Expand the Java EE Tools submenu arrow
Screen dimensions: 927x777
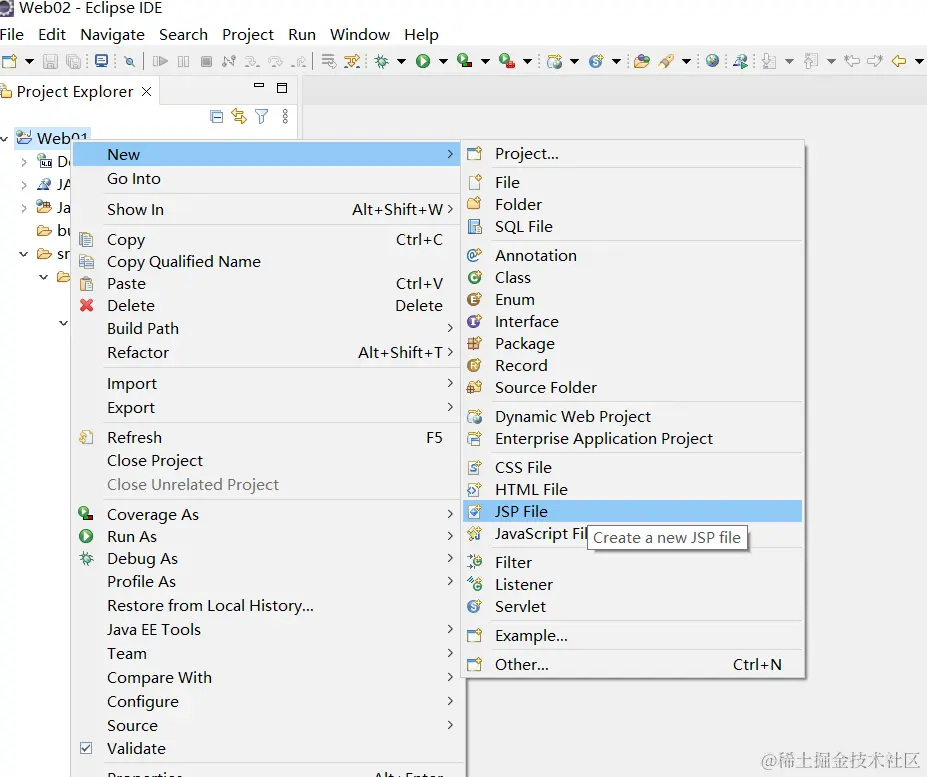click(450, 629)
